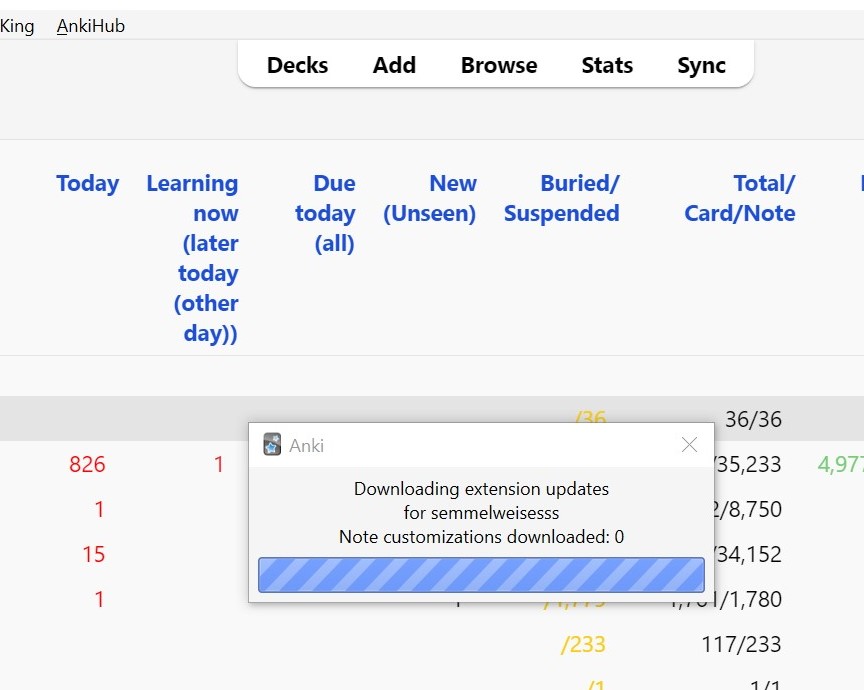The width and height of the screenshot is (864, 690).
Task: Click the Buried/Suspended column header
Action: 561,198
